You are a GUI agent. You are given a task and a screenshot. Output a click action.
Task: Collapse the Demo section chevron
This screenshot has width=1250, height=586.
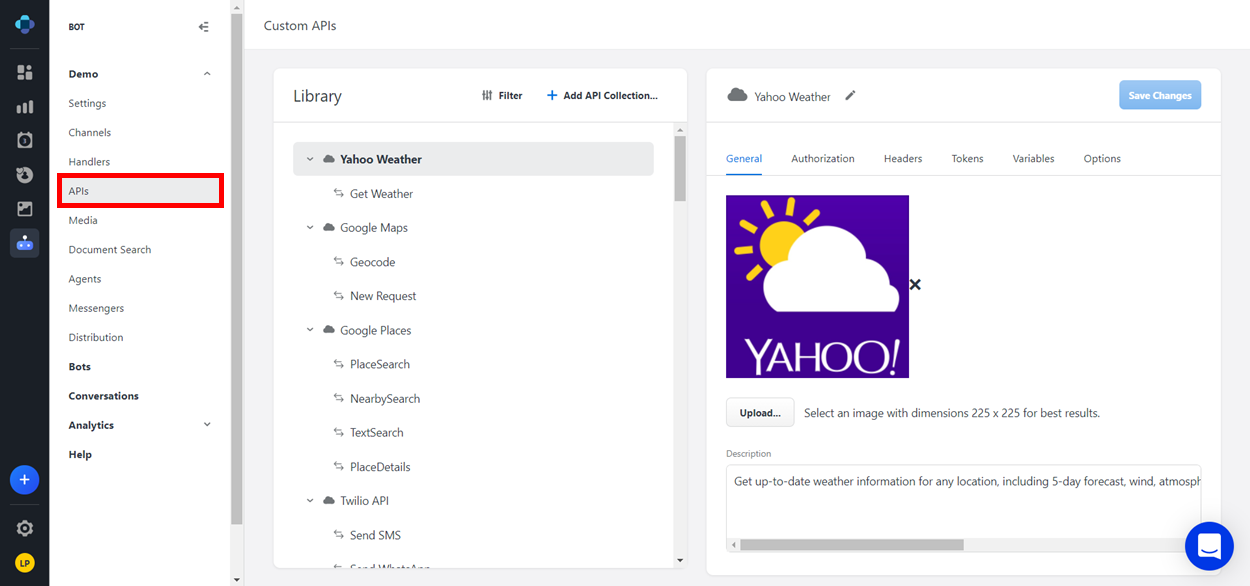(207, 74)
